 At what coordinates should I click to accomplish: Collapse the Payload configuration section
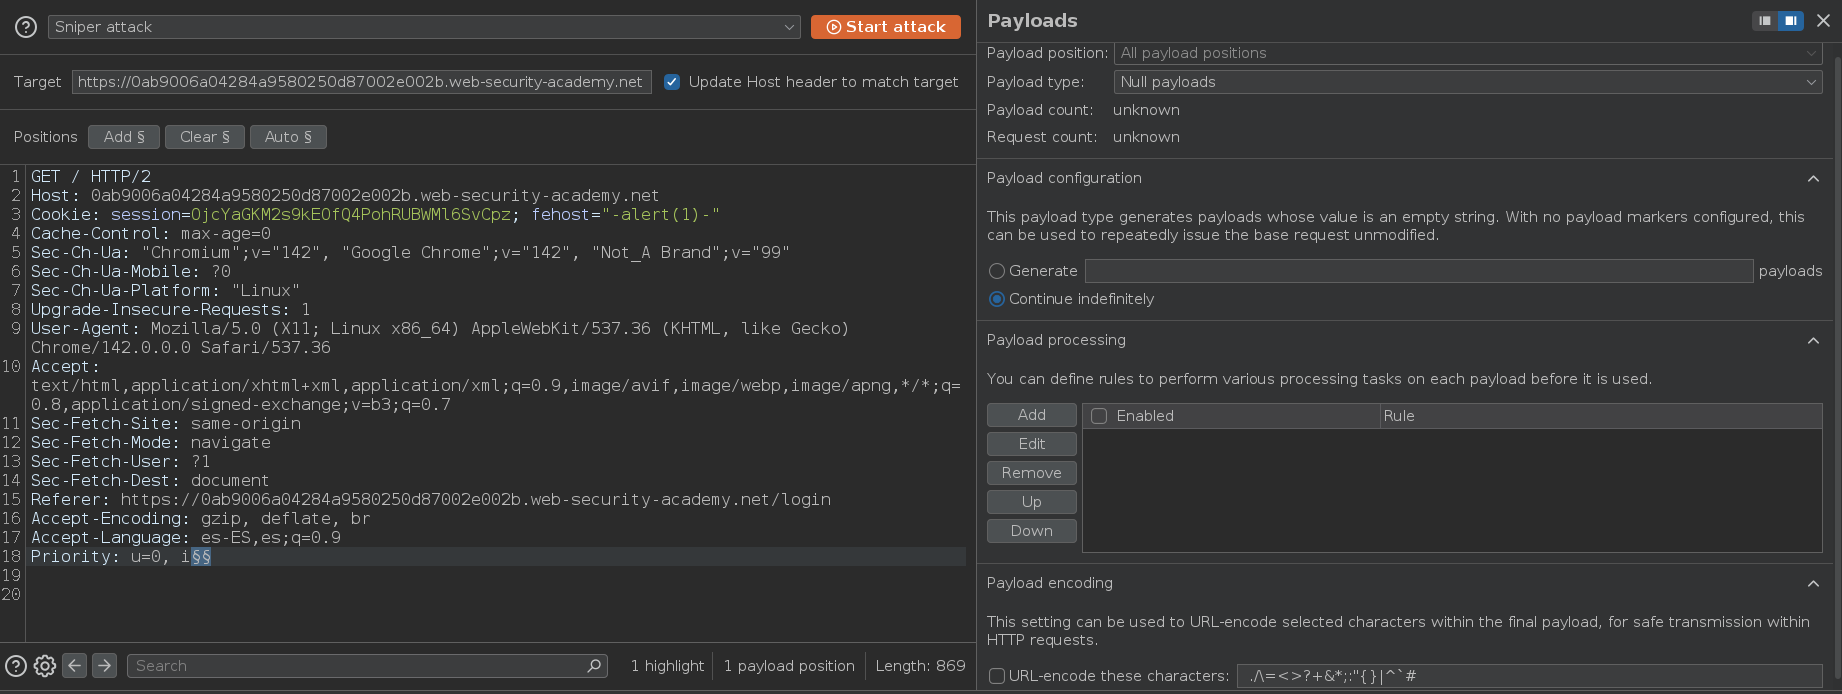[1813, 178]
